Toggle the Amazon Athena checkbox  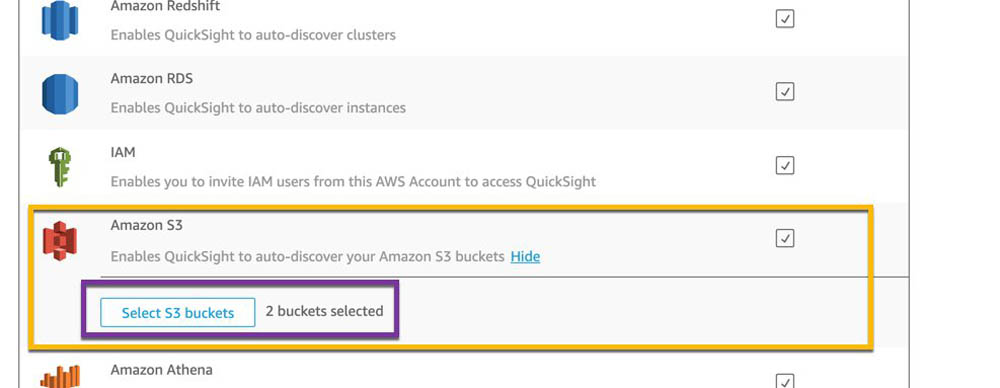click(x=784, y=380)
